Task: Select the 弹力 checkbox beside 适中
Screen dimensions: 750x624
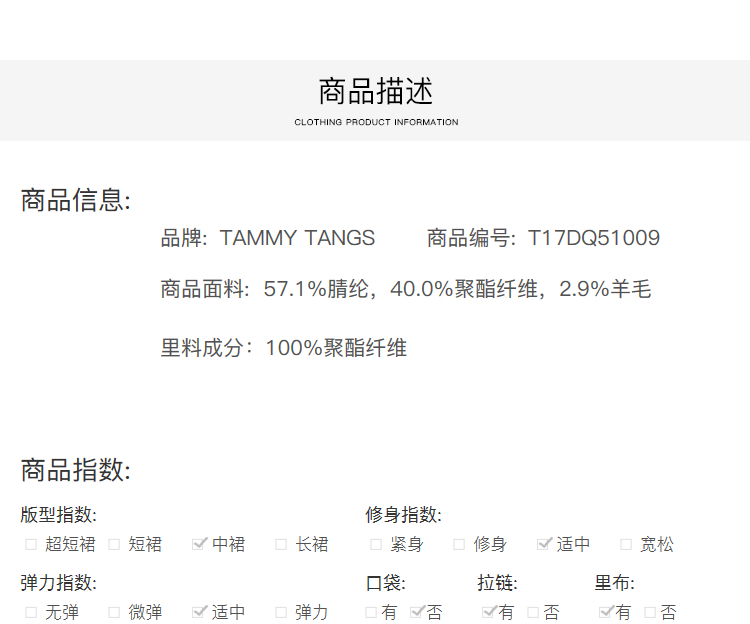Action: click(x=281, y=612)
